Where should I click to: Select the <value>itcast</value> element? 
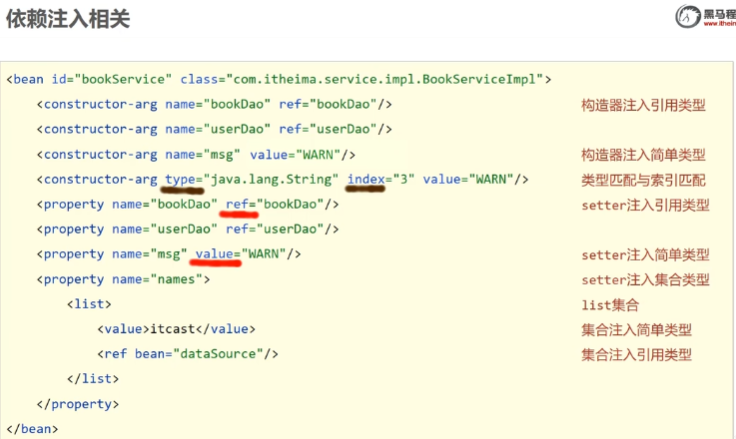click(x=176, y=329)
